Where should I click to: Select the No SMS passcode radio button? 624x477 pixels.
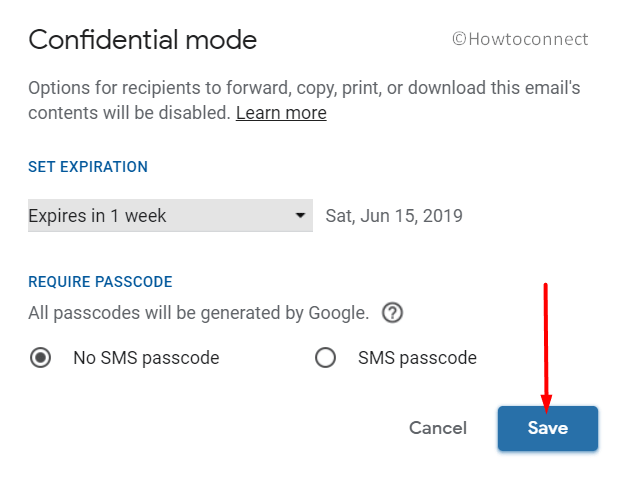coord(41,357)
